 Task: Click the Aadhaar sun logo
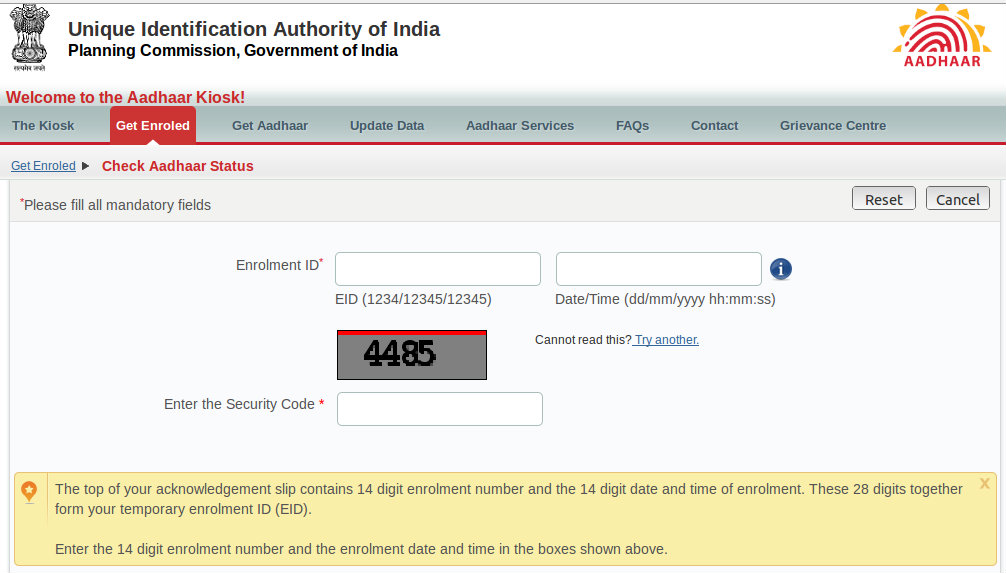pos(940,37)
